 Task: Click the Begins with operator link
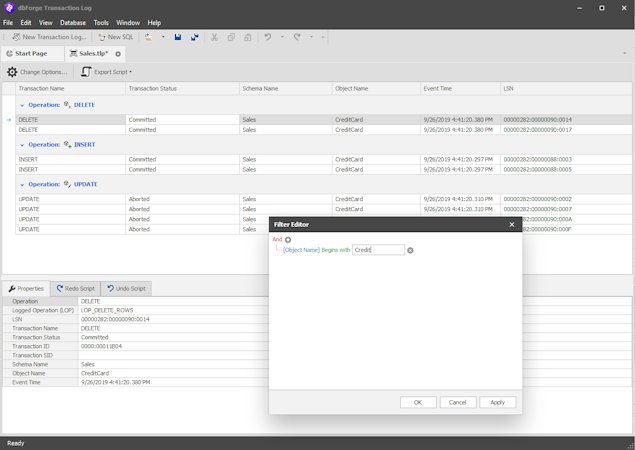coord(336,250)
